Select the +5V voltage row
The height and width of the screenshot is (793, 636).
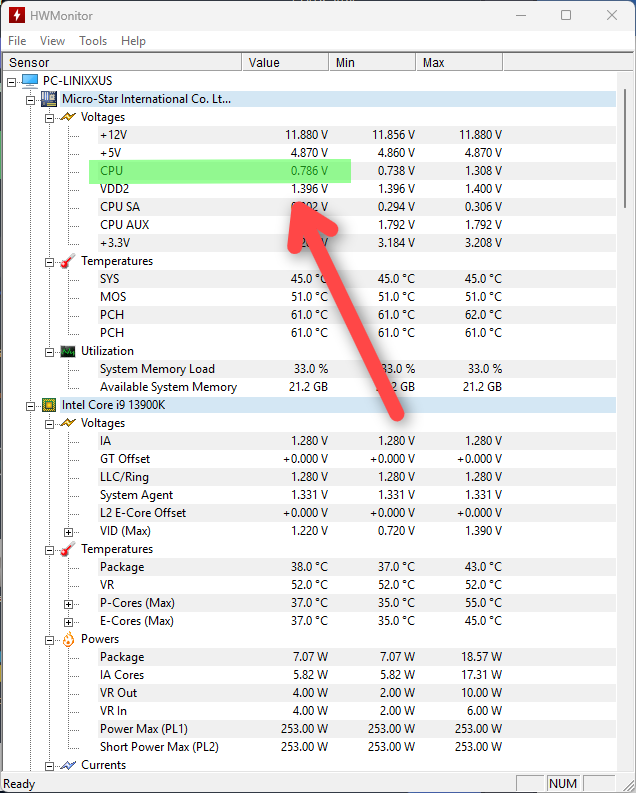pos(357,153)
